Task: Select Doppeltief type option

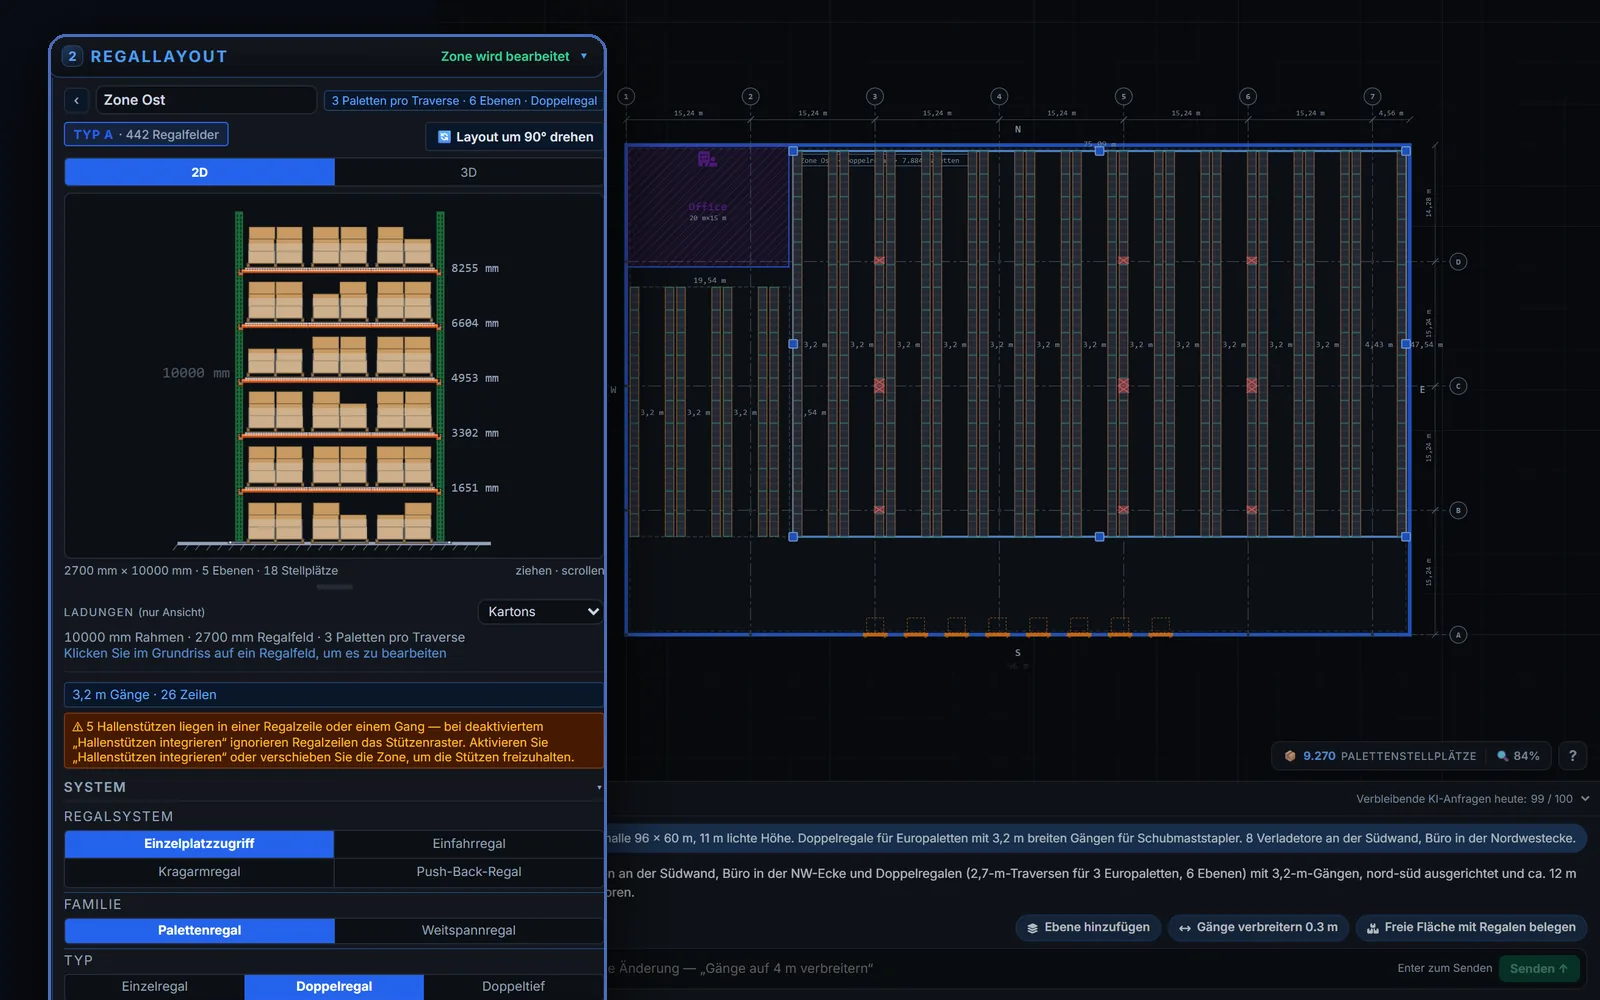Action: click(513, 987)
